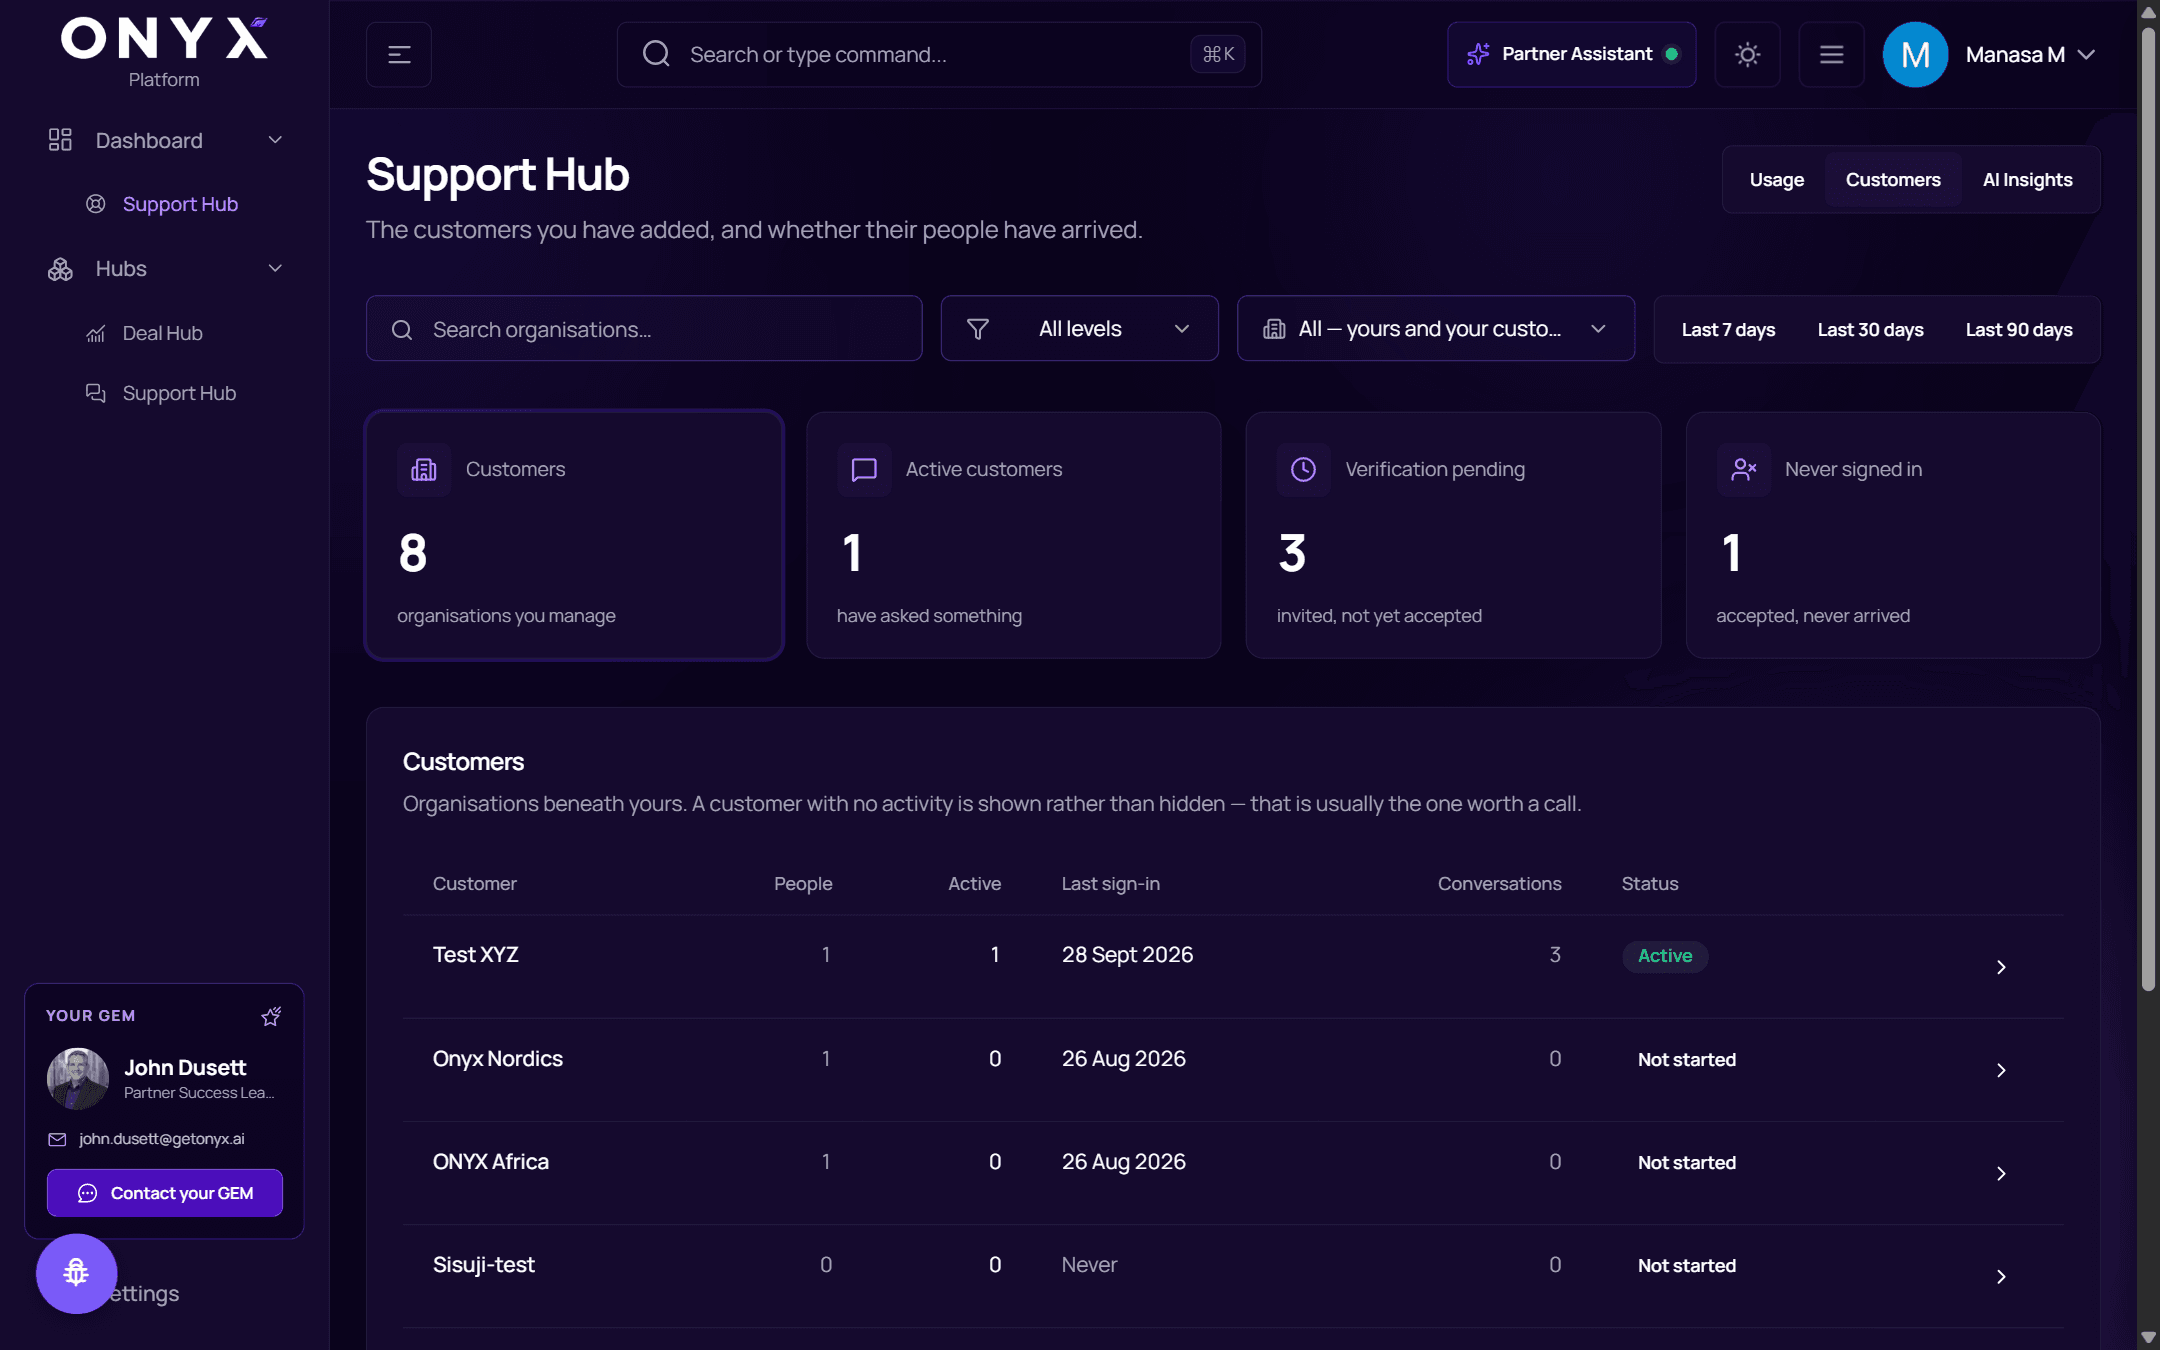Click the Hubs cubes icon in sidebar
This screenshot has height=1350, width=2160.
pyautogui.click(x=60, y=269)
